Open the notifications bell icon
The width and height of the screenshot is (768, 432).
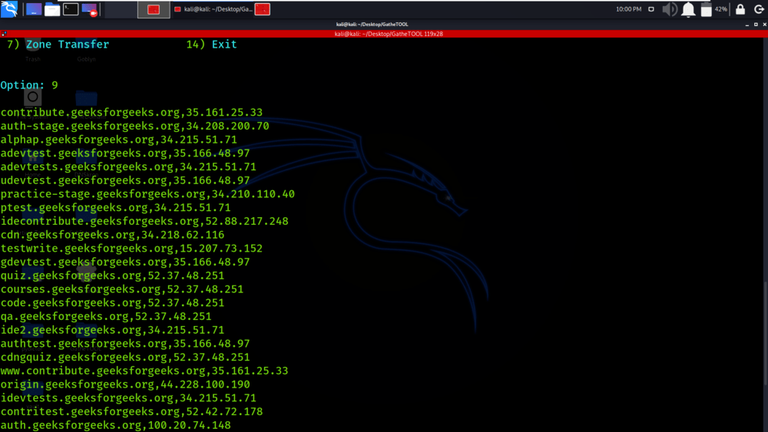[x=688, y=9]
